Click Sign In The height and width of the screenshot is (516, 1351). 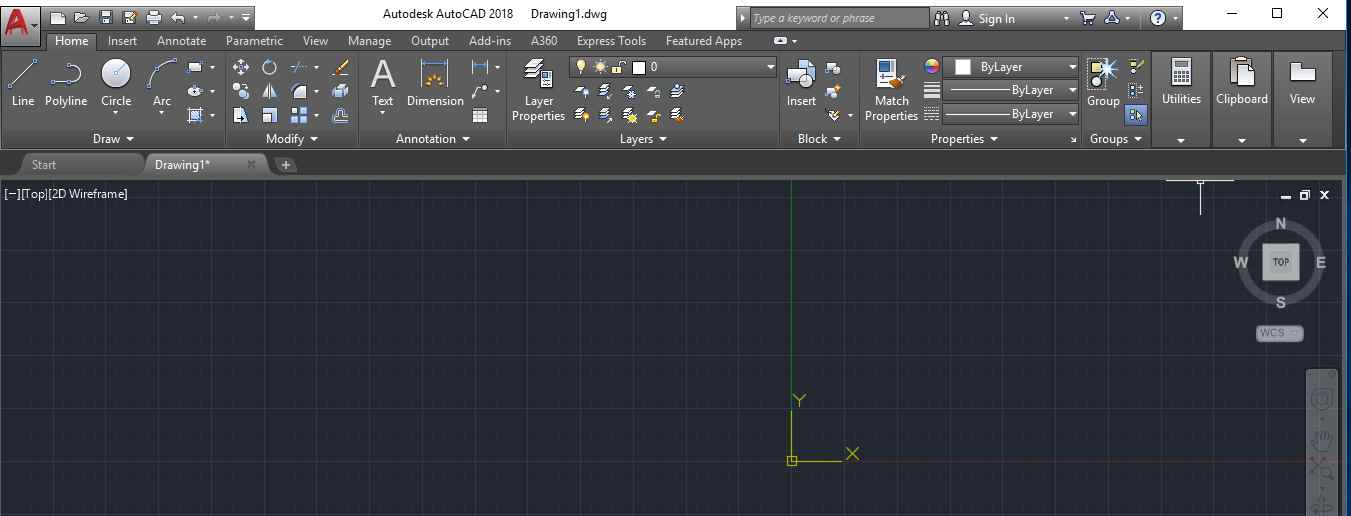coord(996,18)
